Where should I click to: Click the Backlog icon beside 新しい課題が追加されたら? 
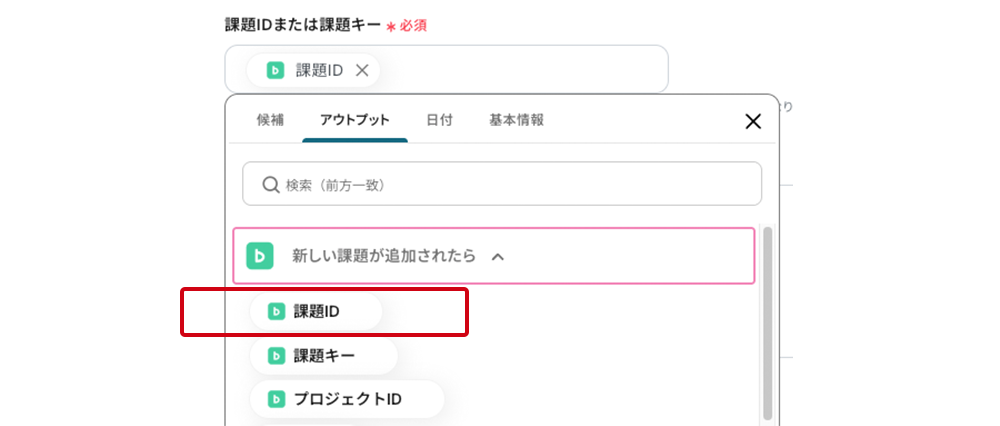click(261, 256)
